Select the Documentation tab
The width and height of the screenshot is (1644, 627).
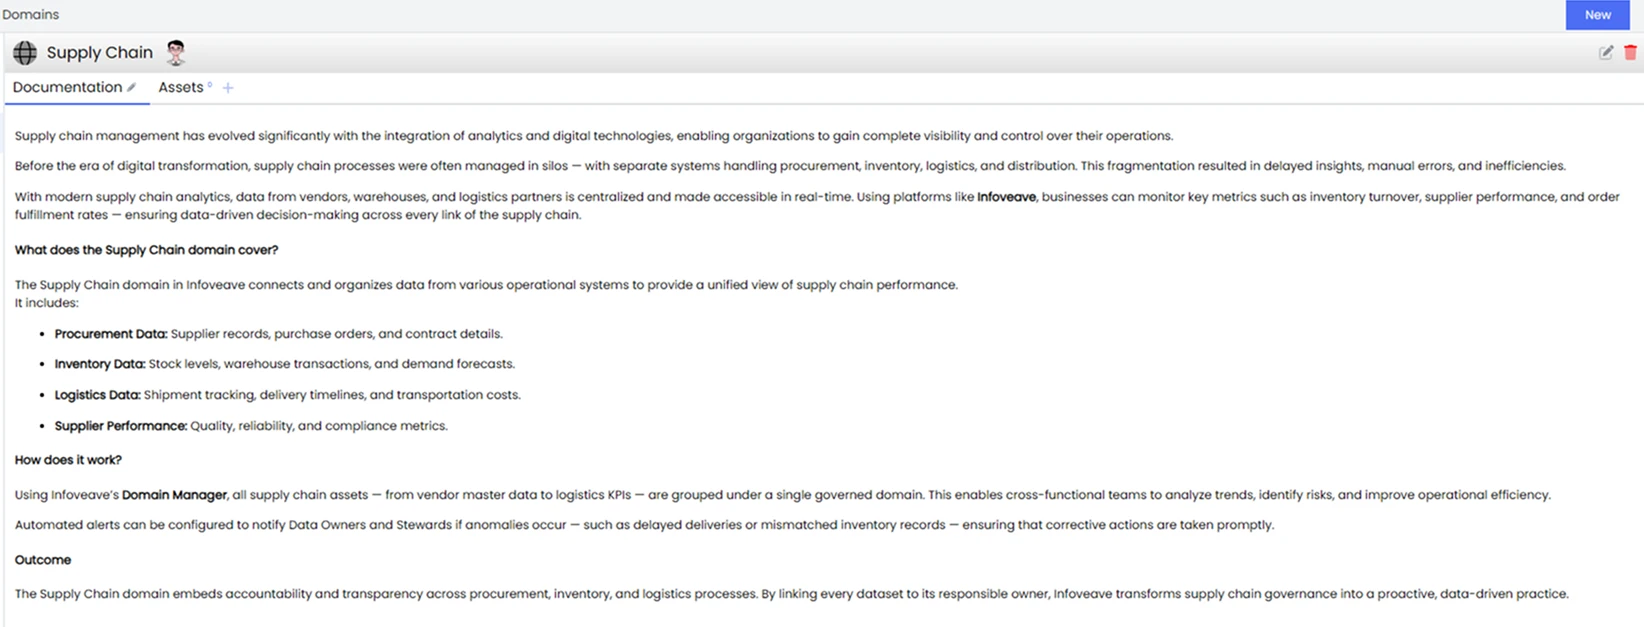(67, 88)
